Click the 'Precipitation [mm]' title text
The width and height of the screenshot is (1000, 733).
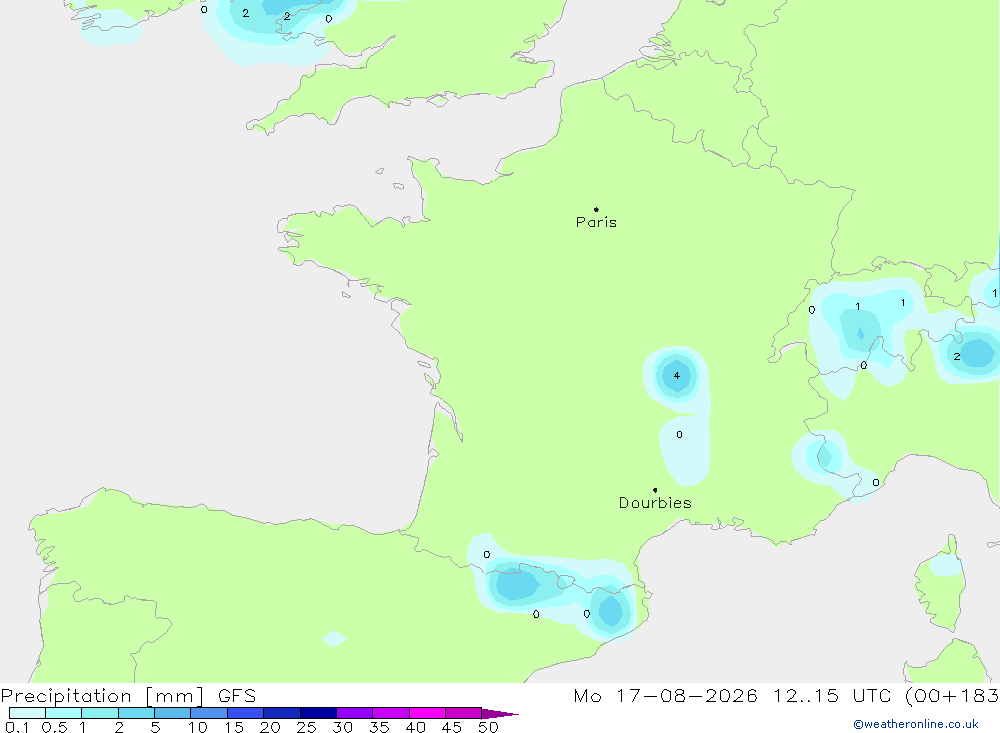click(x=102, y=696)
